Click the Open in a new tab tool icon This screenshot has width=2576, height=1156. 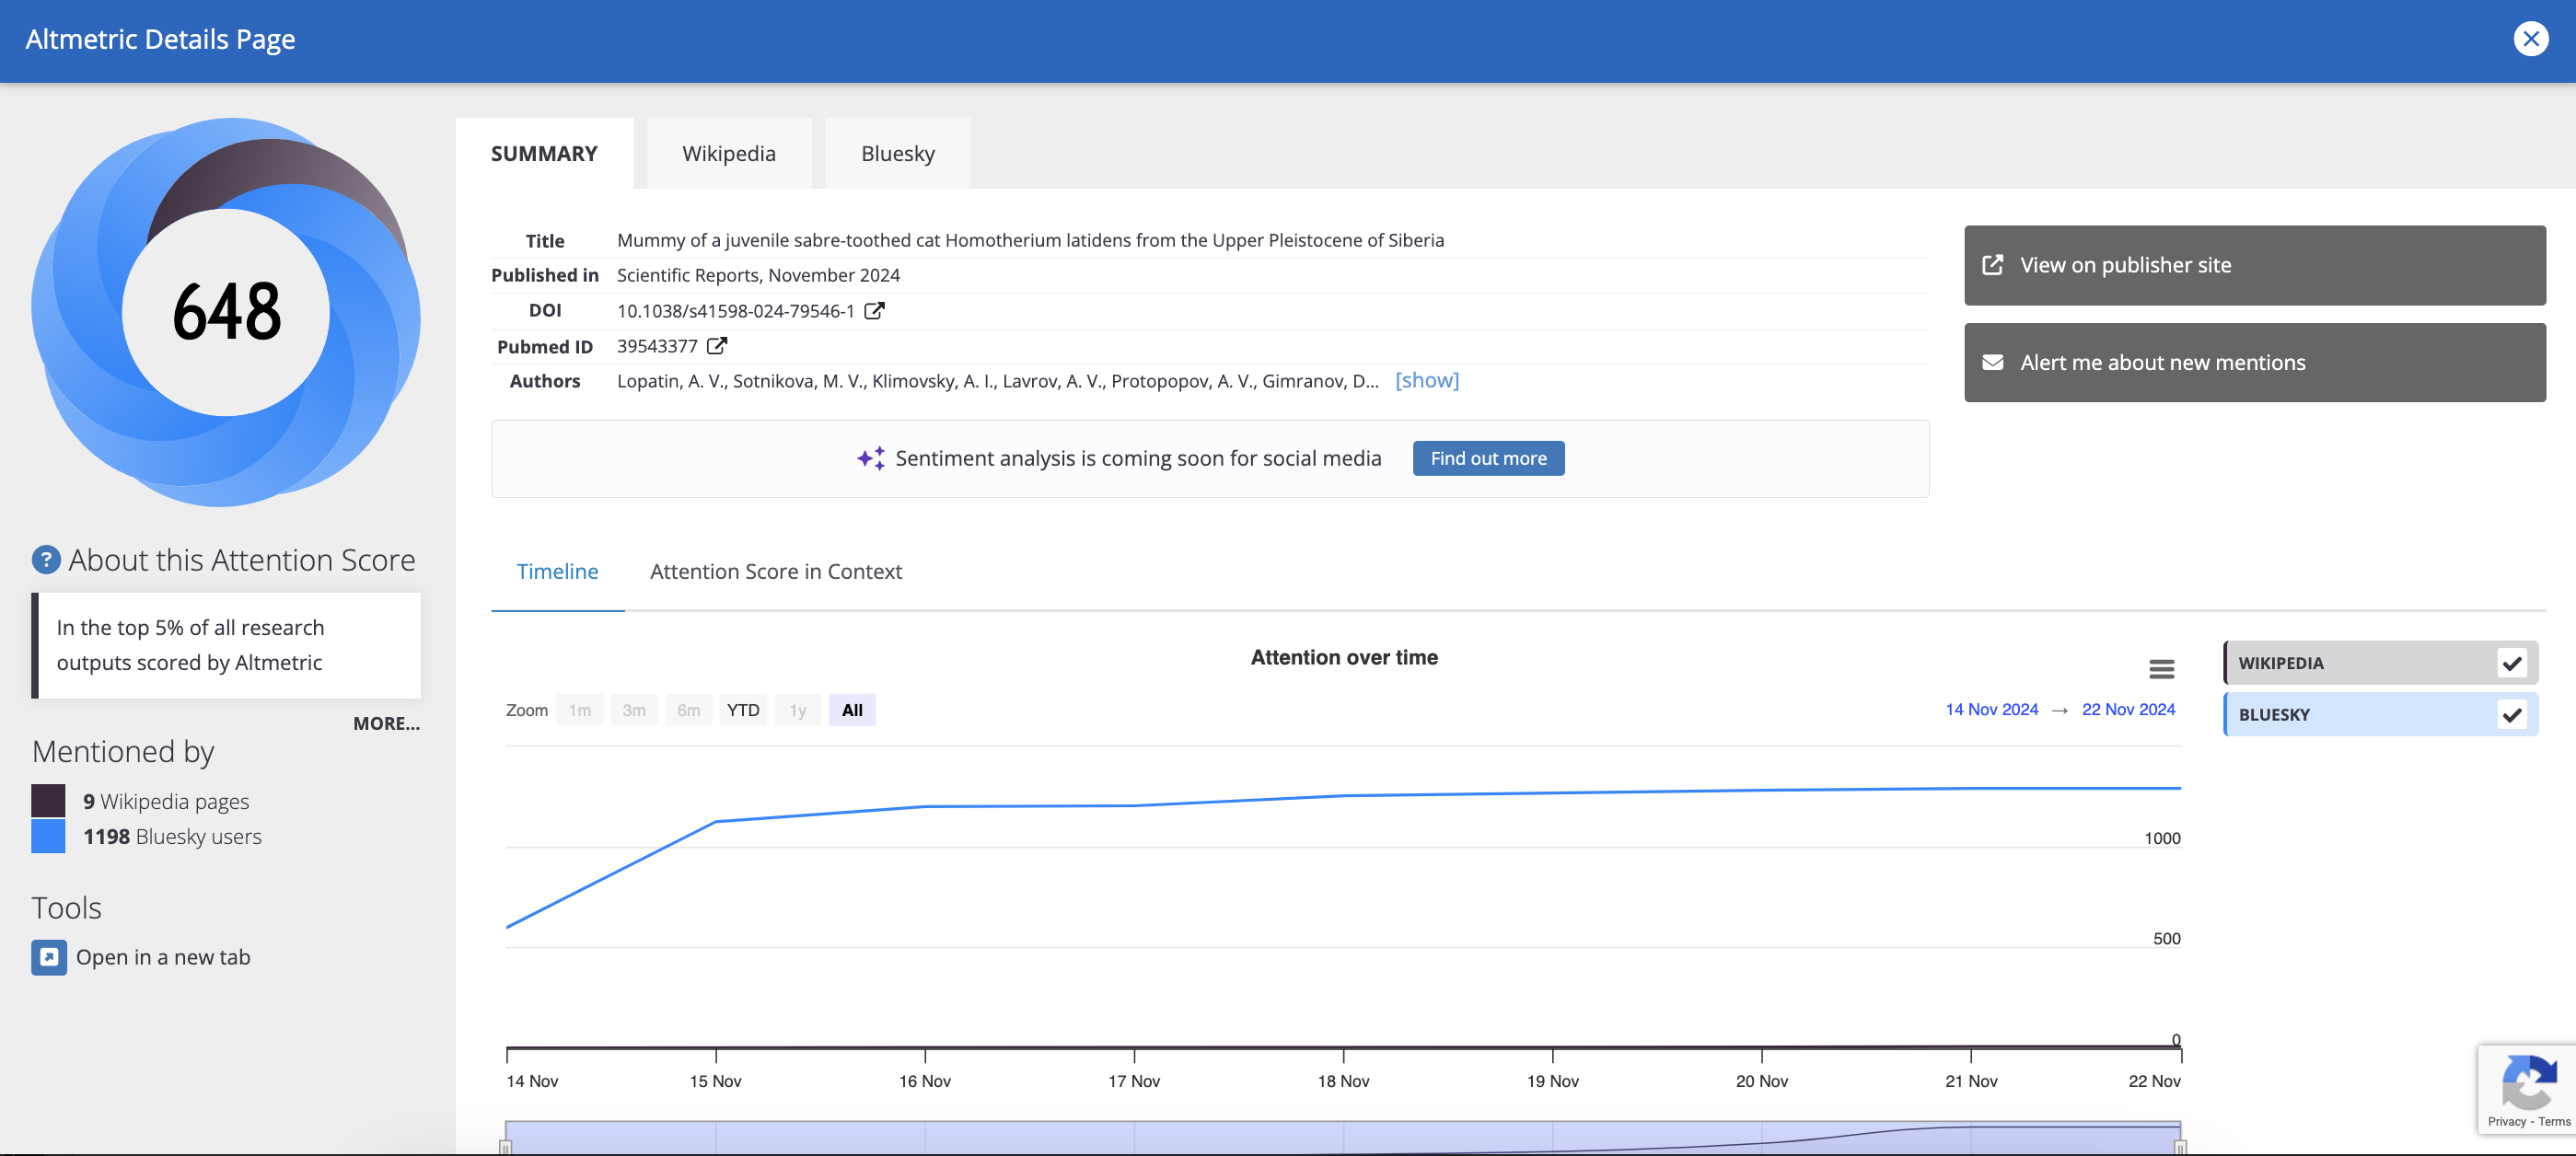pos(48,956)
